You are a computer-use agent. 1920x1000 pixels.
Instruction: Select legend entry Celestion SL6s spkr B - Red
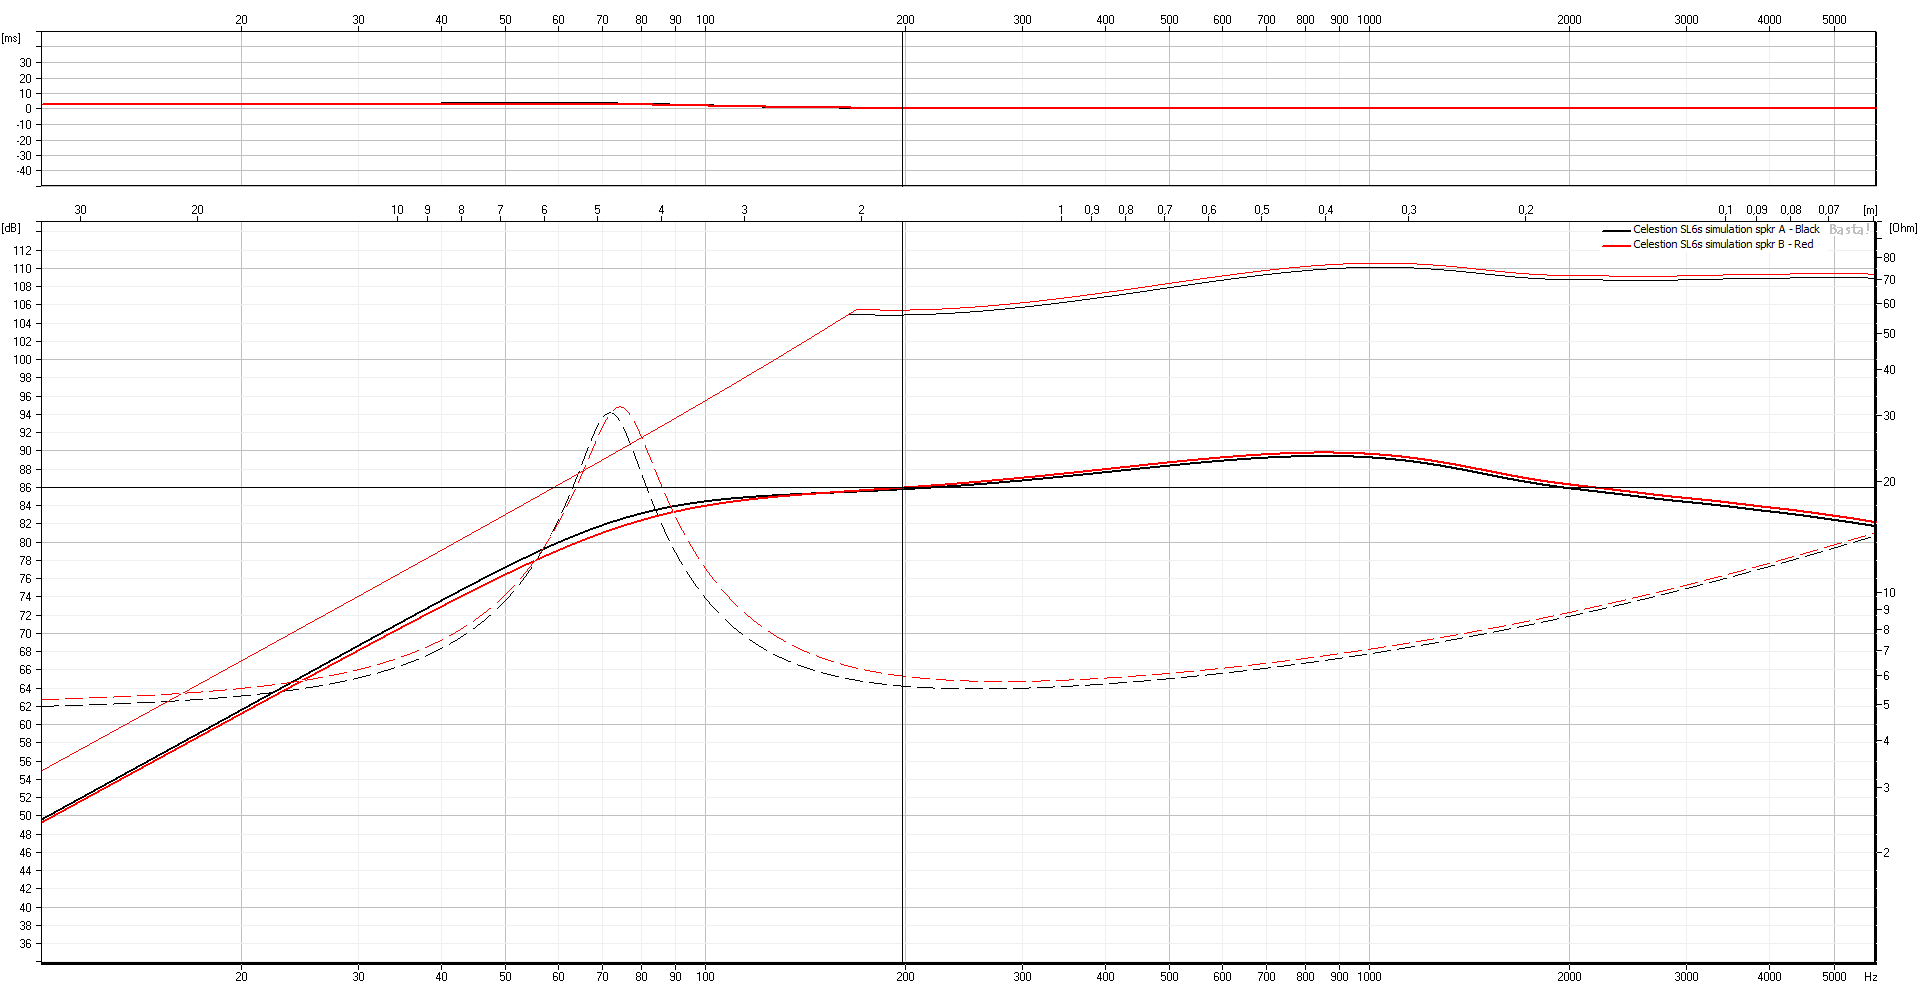click(1723, 244)
